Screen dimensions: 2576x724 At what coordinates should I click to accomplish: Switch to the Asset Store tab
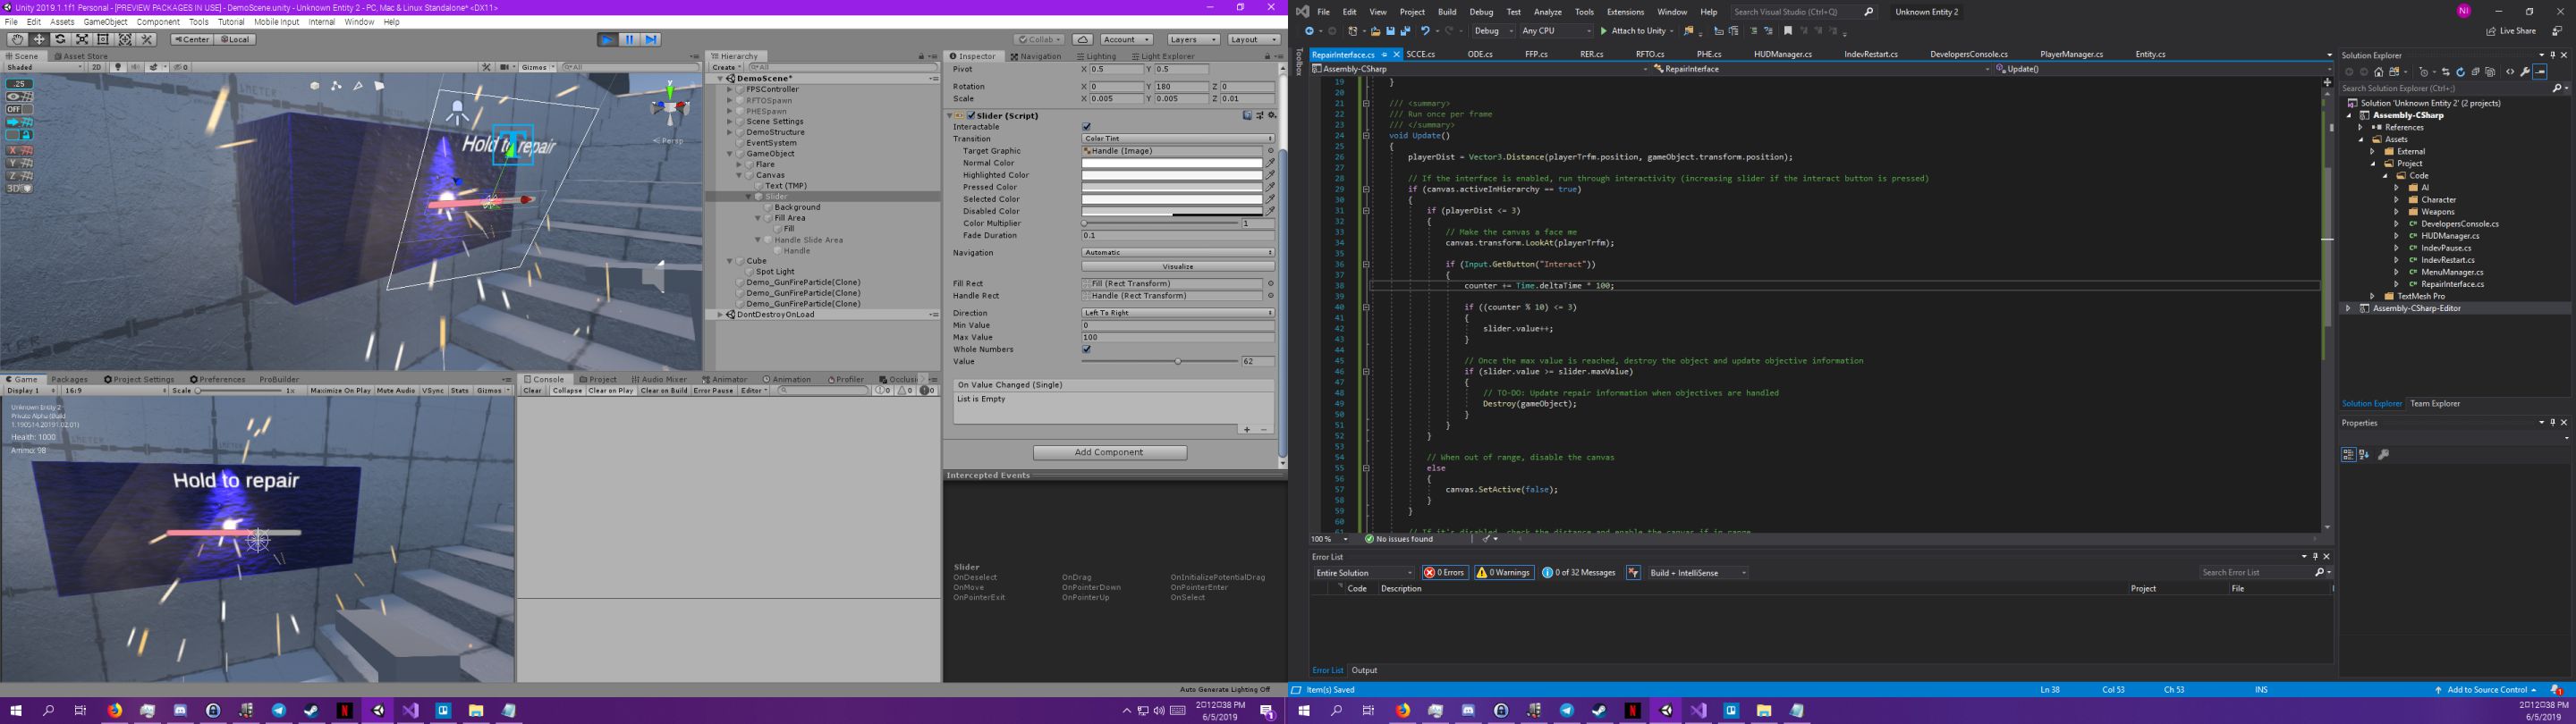[82, 56]
